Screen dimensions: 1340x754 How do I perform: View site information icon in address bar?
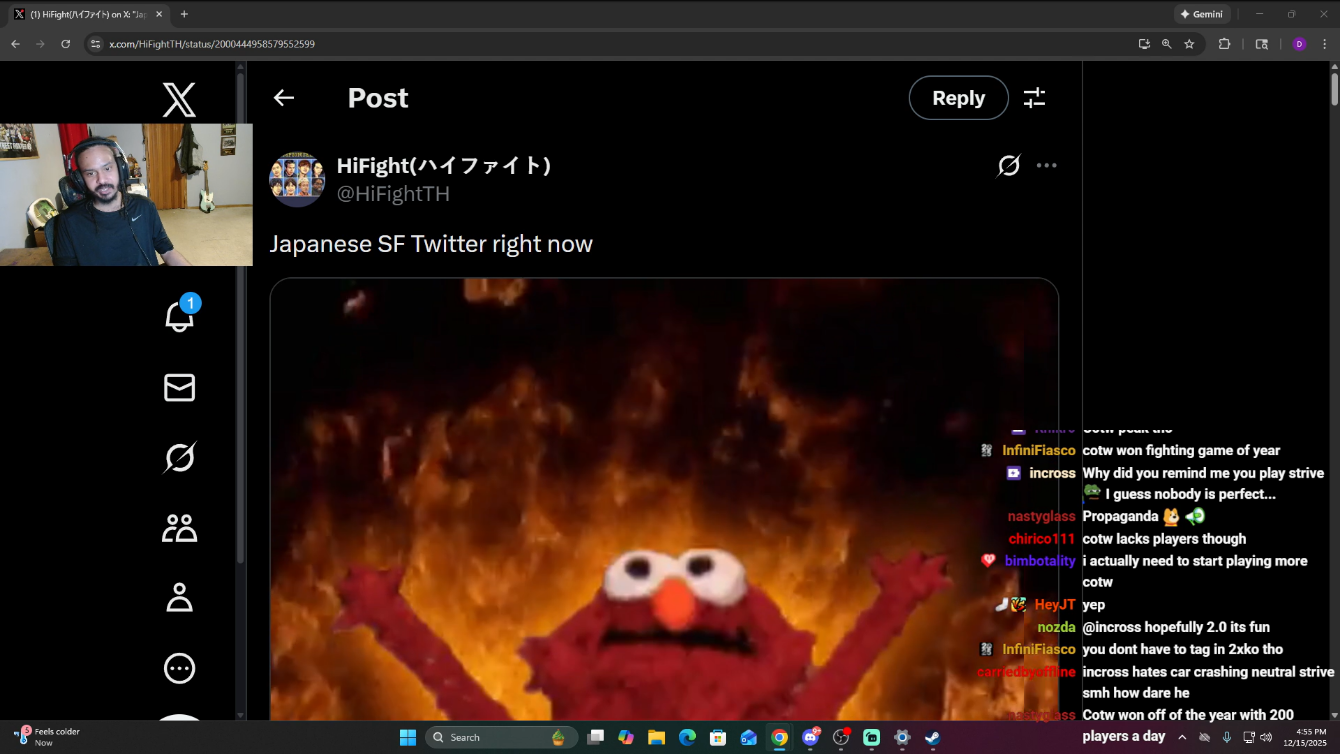point(96,44)
